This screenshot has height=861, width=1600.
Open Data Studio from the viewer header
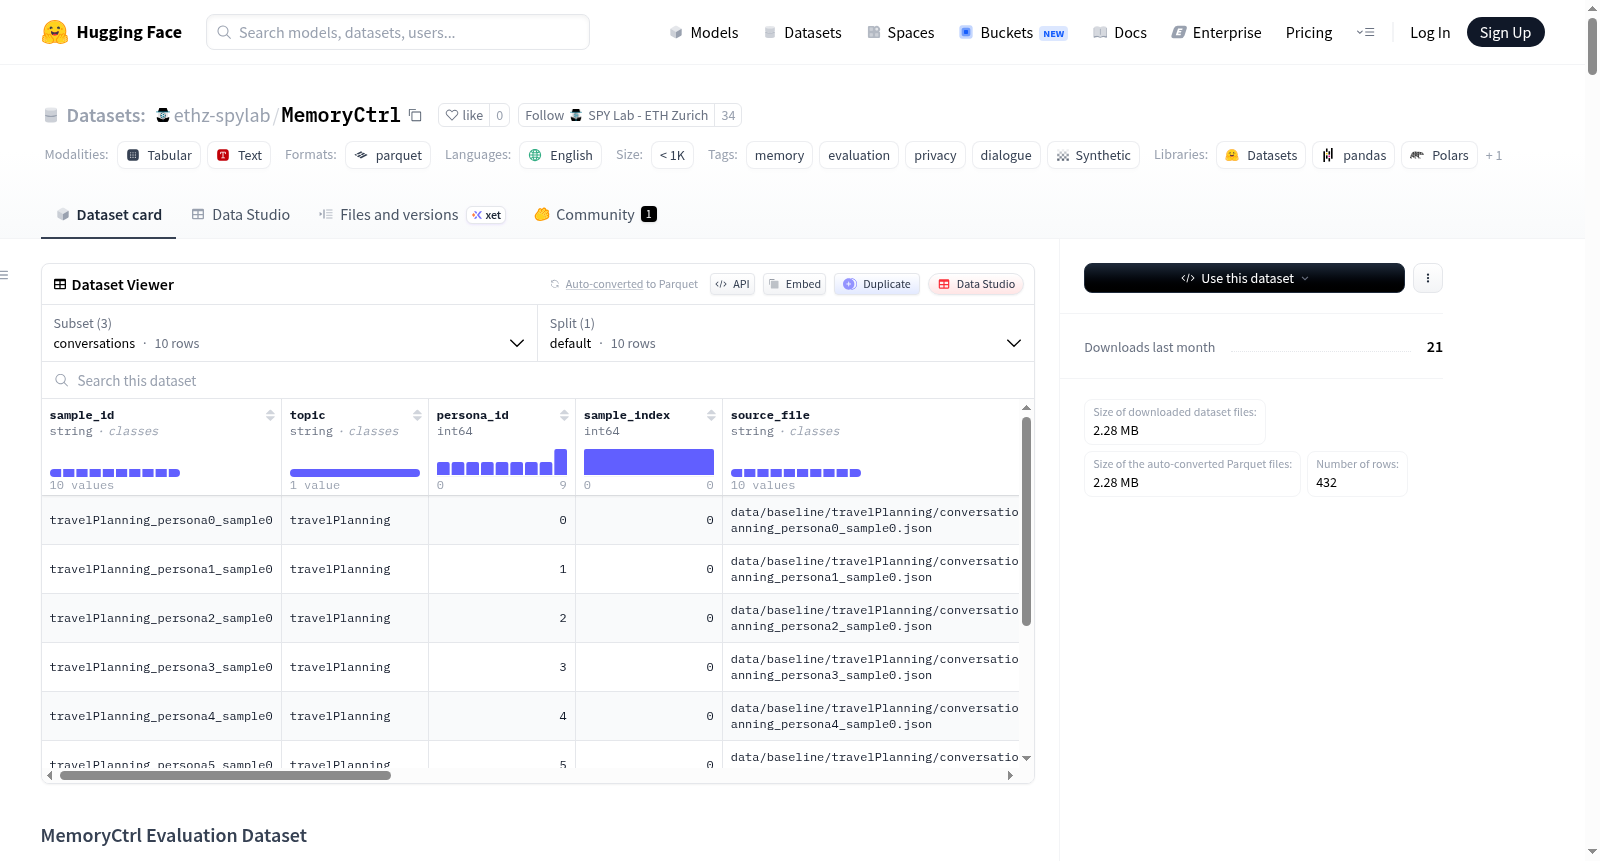(976, 284)
